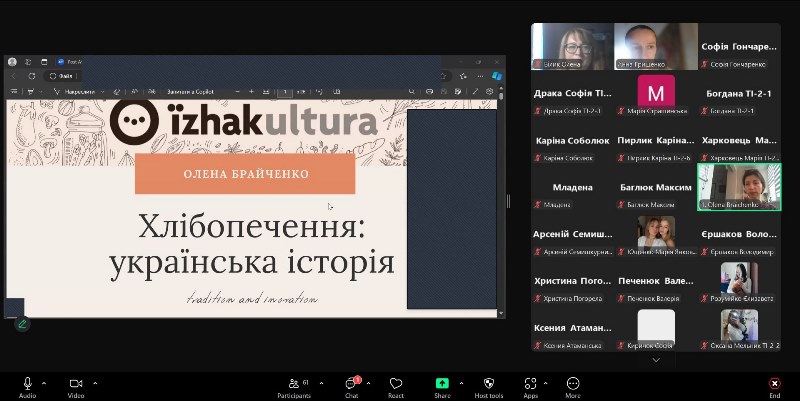Open PDF viewer settings gear icon
Screen dimensions: 800x401
[x=490, y=92]
